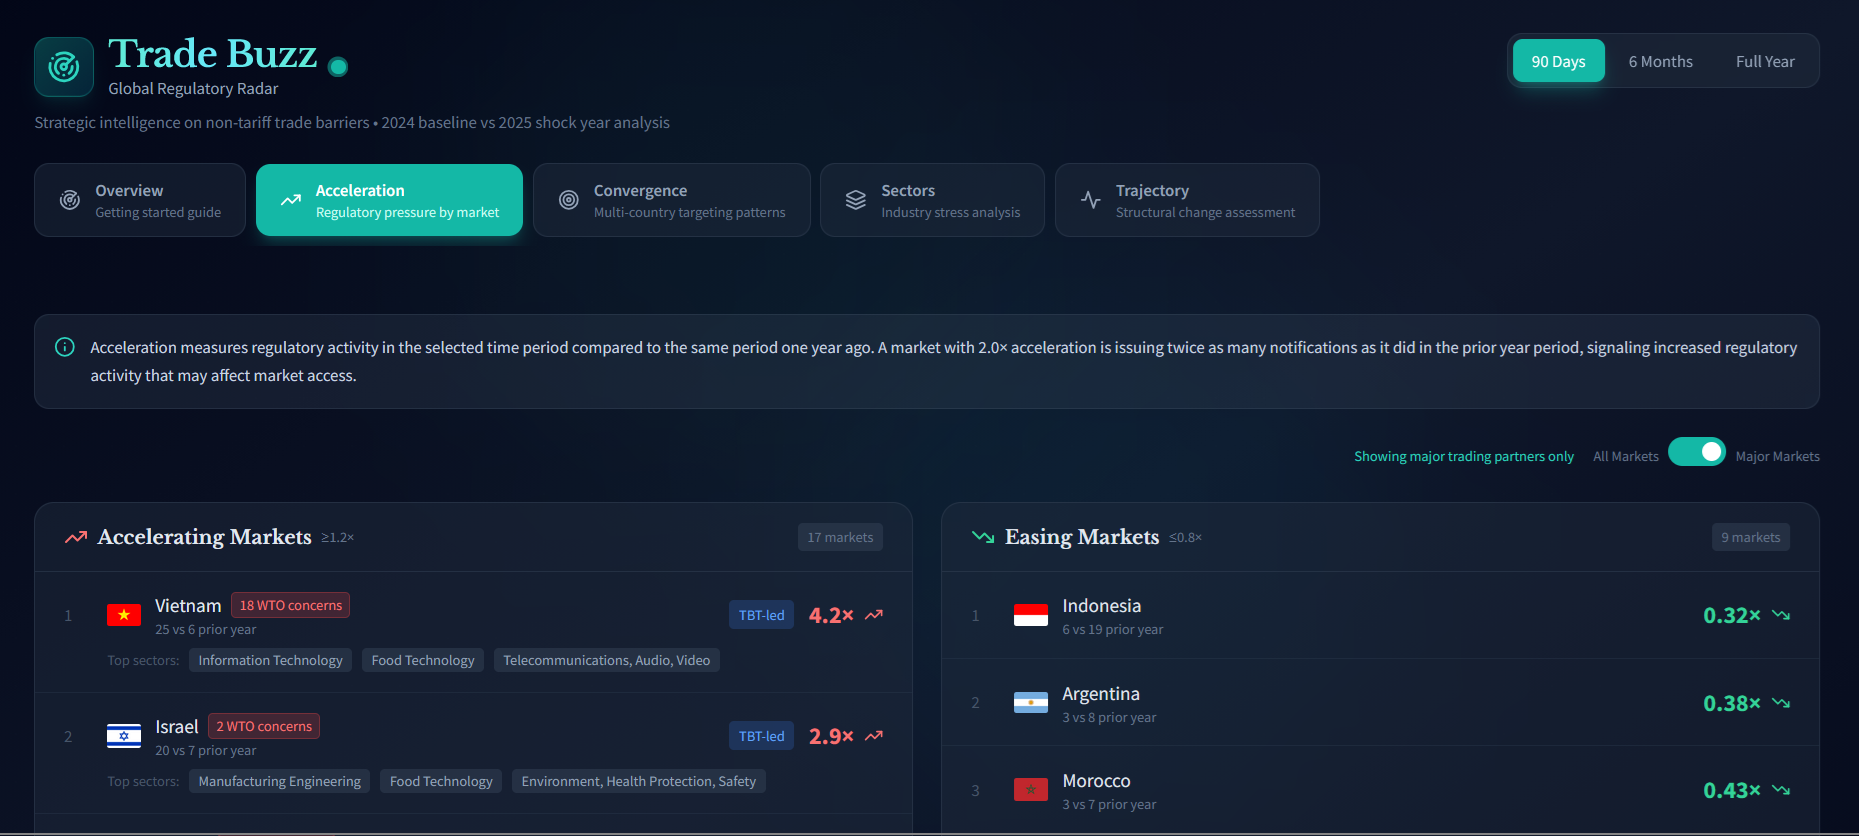
Task: Open the Overview getting started tab
Action: 140,200
